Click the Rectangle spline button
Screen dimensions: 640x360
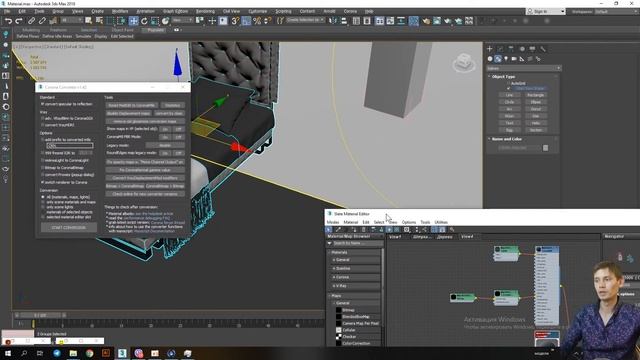click(x=536, y=95)
